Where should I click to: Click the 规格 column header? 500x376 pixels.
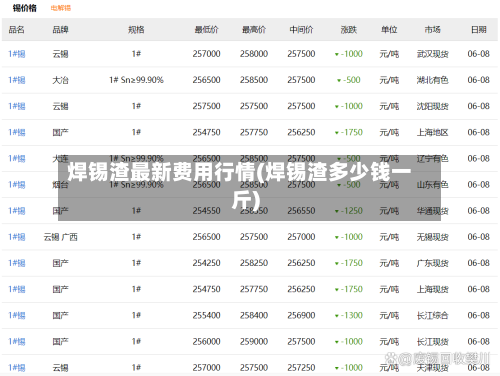pyautogui.click(x=136, y=30)
